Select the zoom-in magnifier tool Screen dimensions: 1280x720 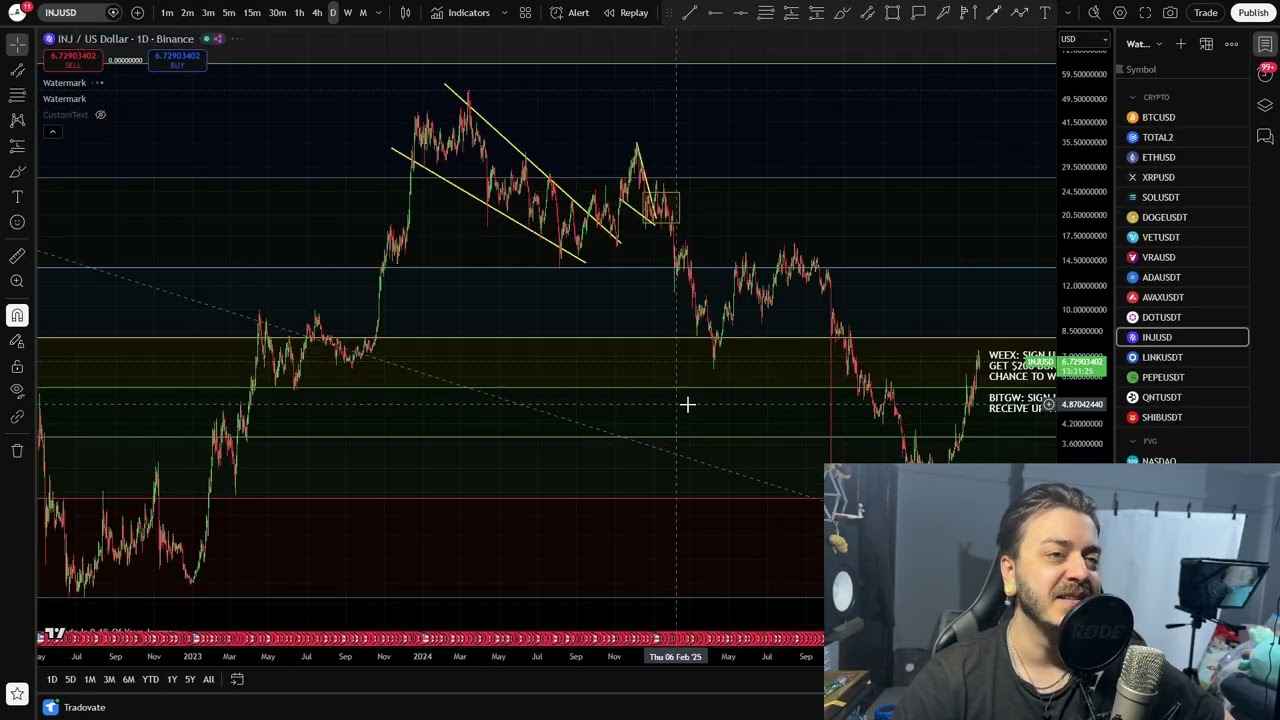tap(17, 282)
